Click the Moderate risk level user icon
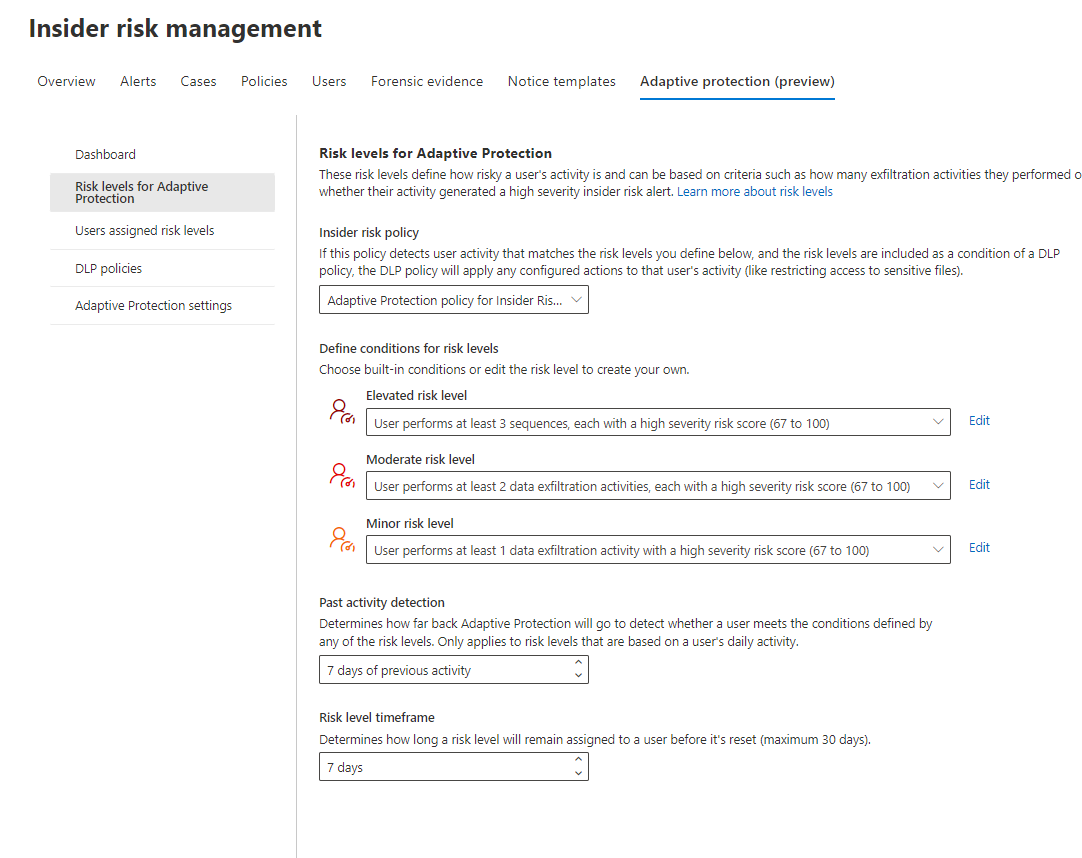 (x=342, y=476)
